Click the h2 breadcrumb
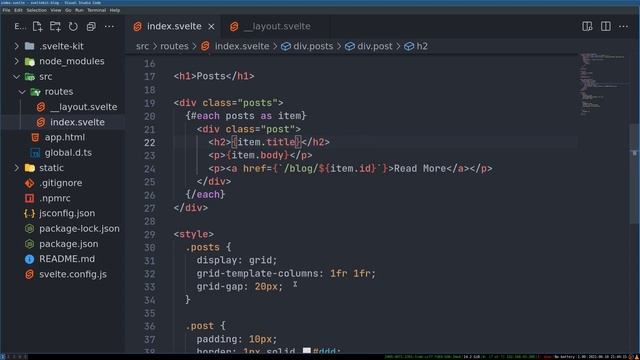The height and width of the screenshot is (360, 640). click(x=422, y=47)
